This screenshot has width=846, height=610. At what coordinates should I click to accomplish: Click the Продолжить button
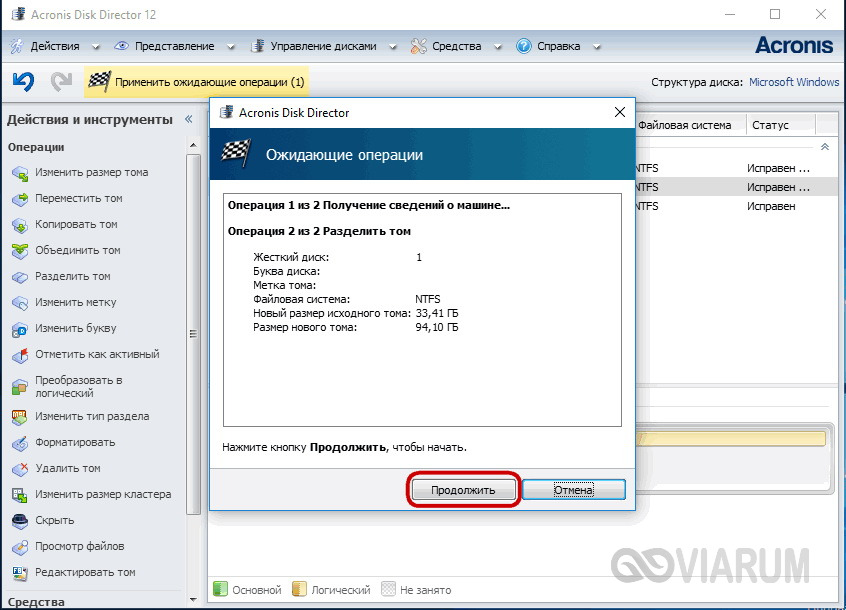click(463, 490)
